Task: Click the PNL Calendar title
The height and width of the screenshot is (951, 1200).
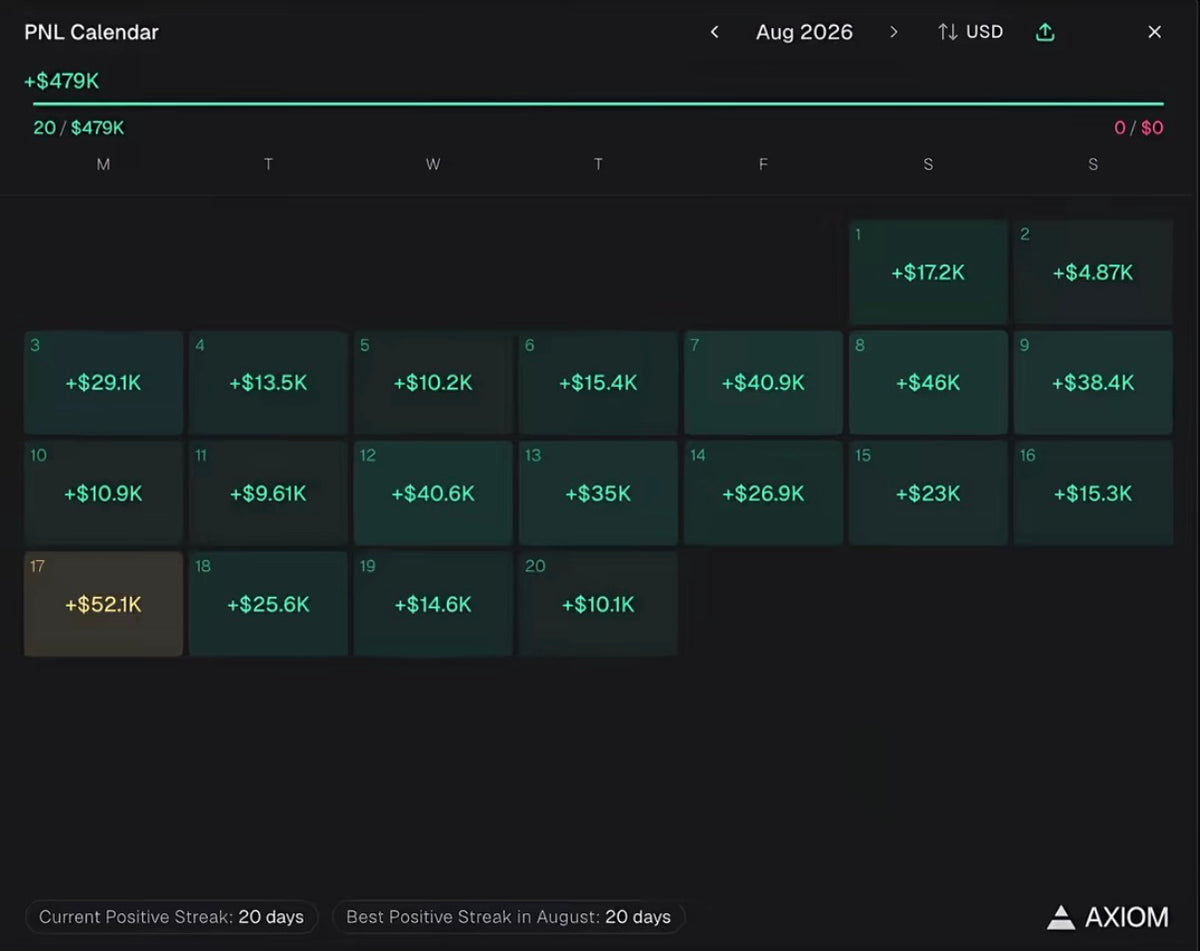Action: pos(91,32)
